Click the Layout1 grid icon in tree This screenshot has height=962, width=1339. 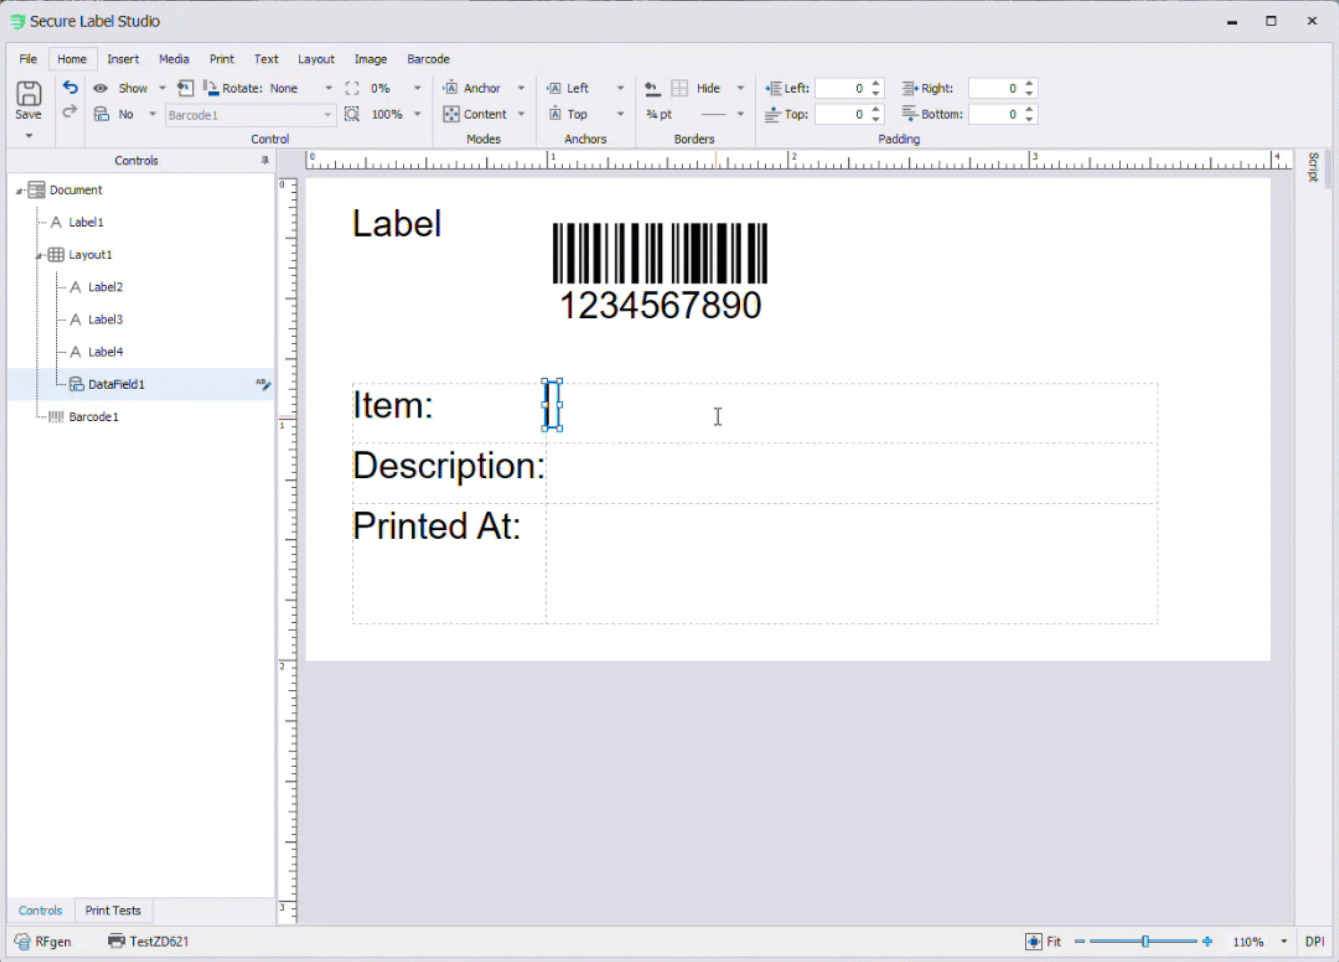click(56, 255)
